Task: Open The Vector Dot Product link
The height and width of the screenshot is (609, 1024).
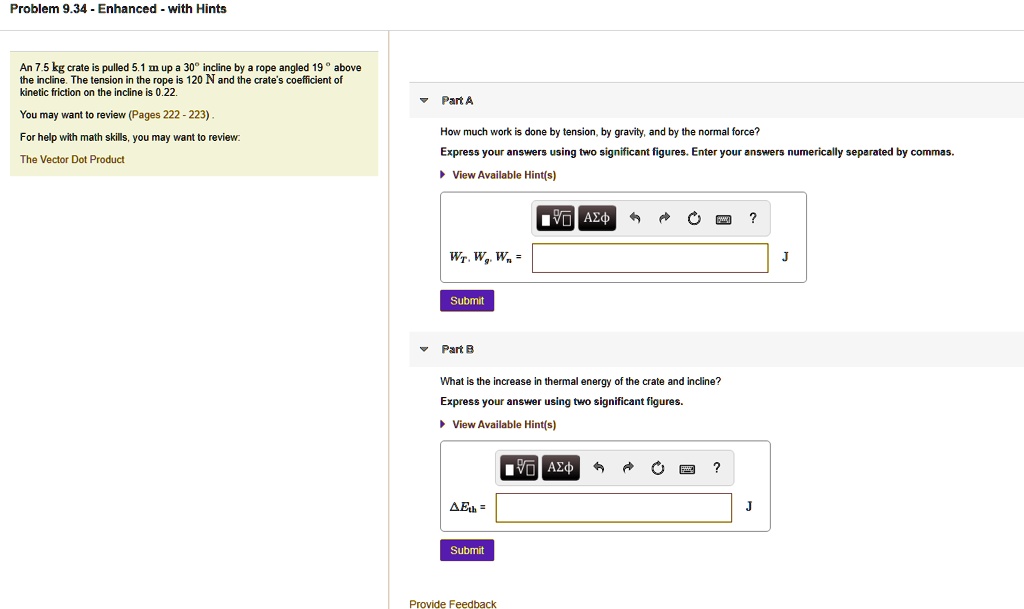Action: point(72,159)
